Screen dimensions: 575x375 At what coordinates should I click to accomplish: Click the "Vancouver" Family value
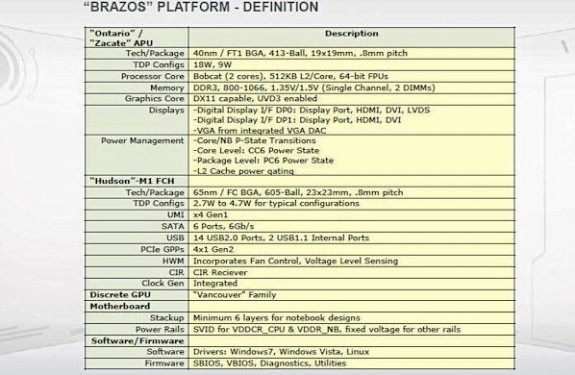234,295
